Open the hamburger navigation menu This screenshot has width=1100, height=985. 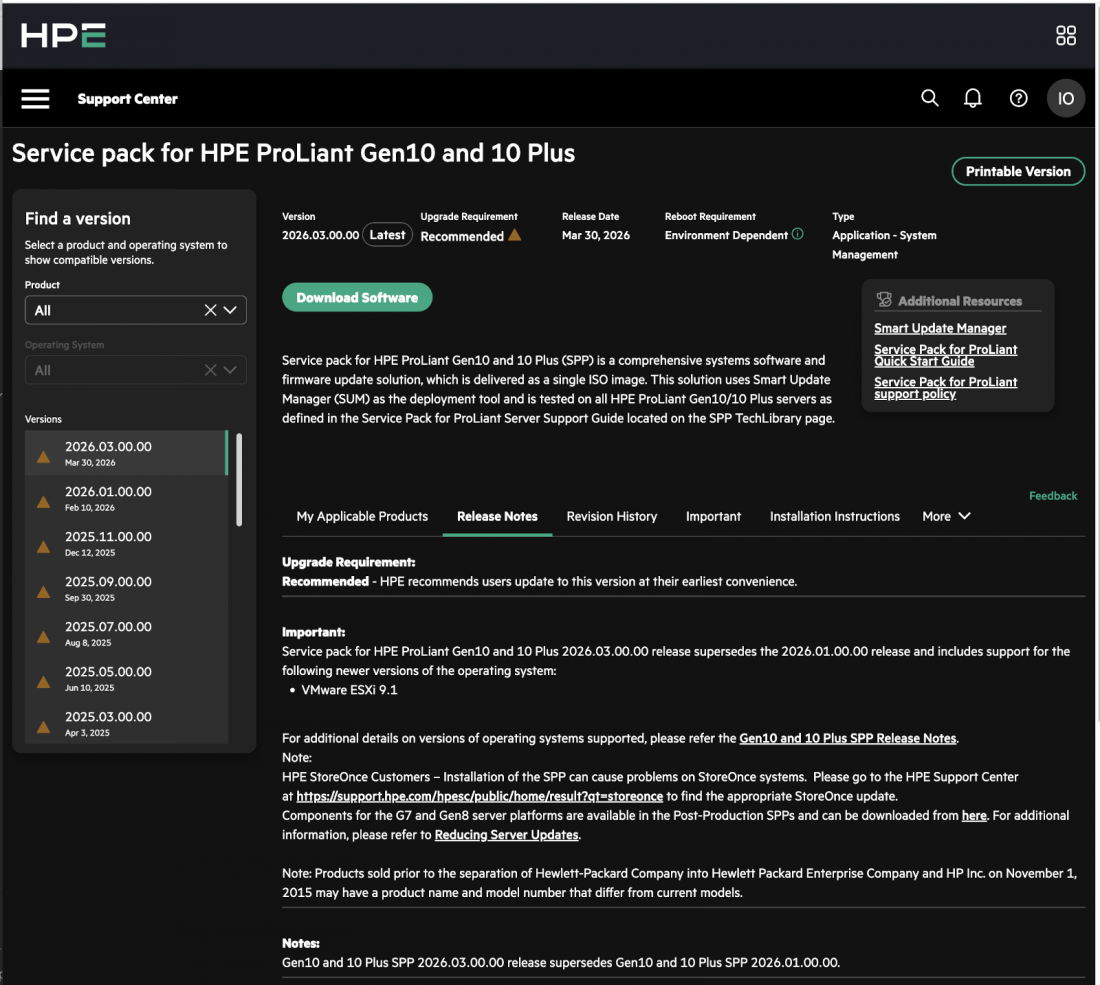coord(35,99)
